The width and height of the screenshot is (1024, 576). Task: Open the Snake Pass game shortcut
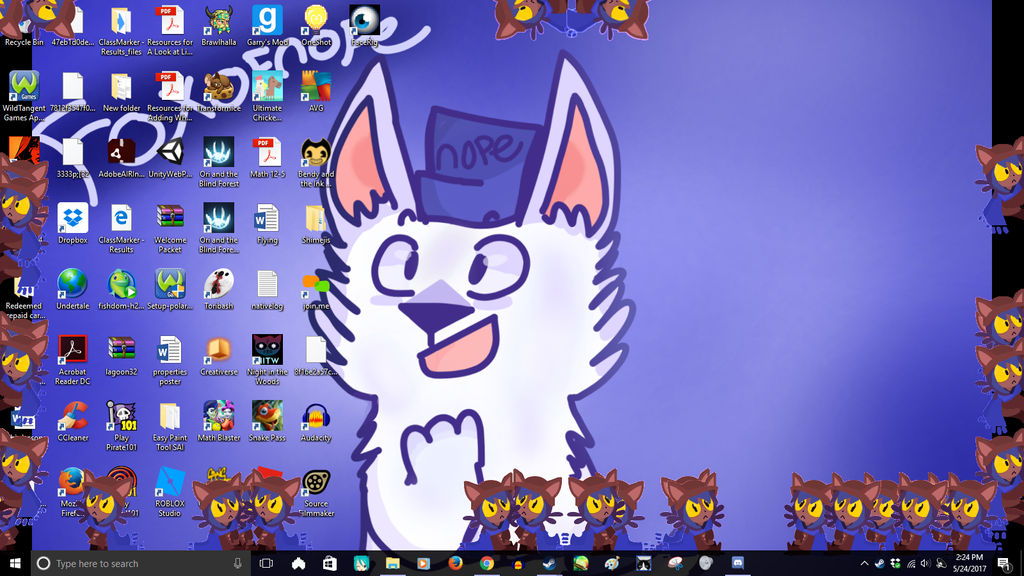(x=268, y=422)
